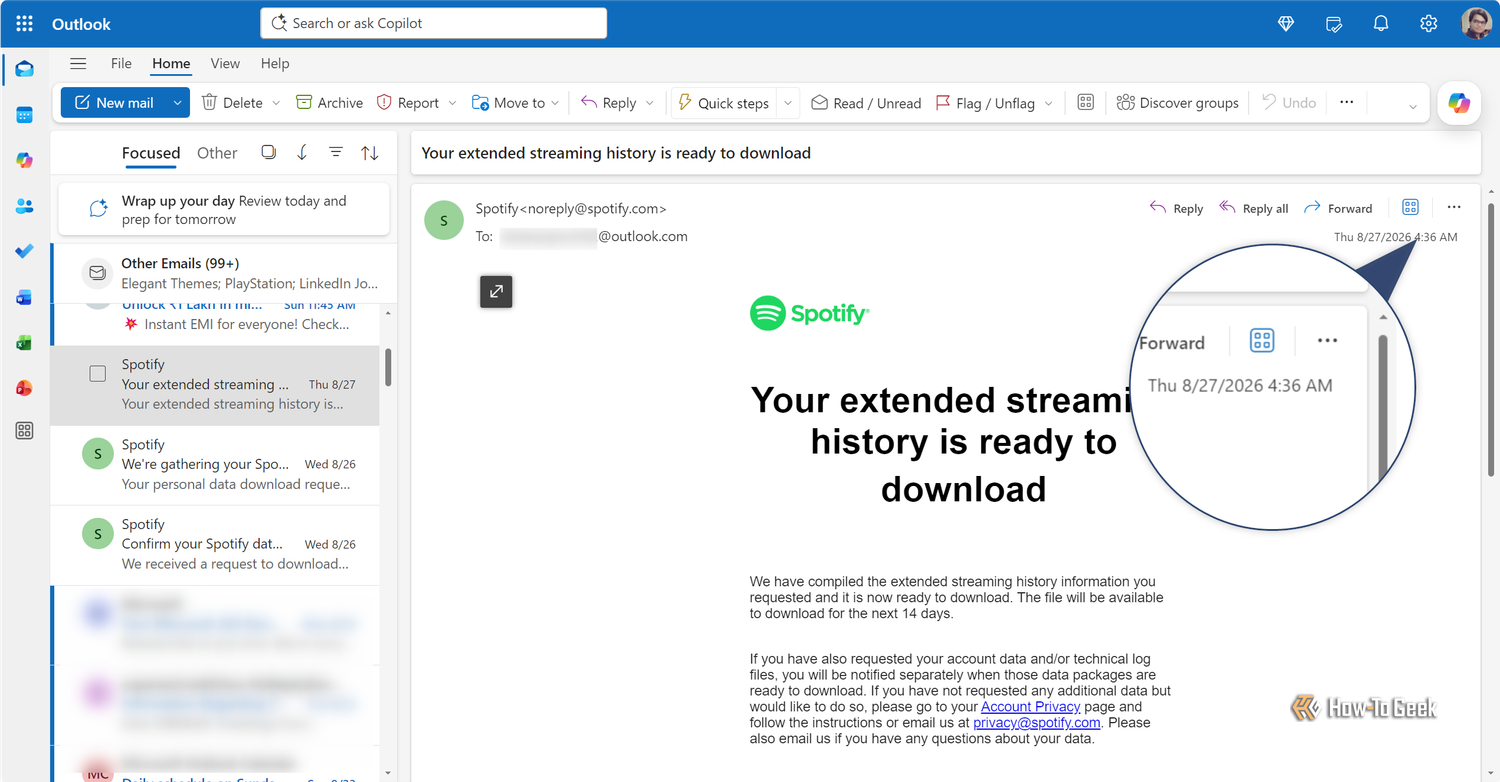1500x782 pixels.
Task: Click the message list scrollbar thumb
Action: (388, 367)
